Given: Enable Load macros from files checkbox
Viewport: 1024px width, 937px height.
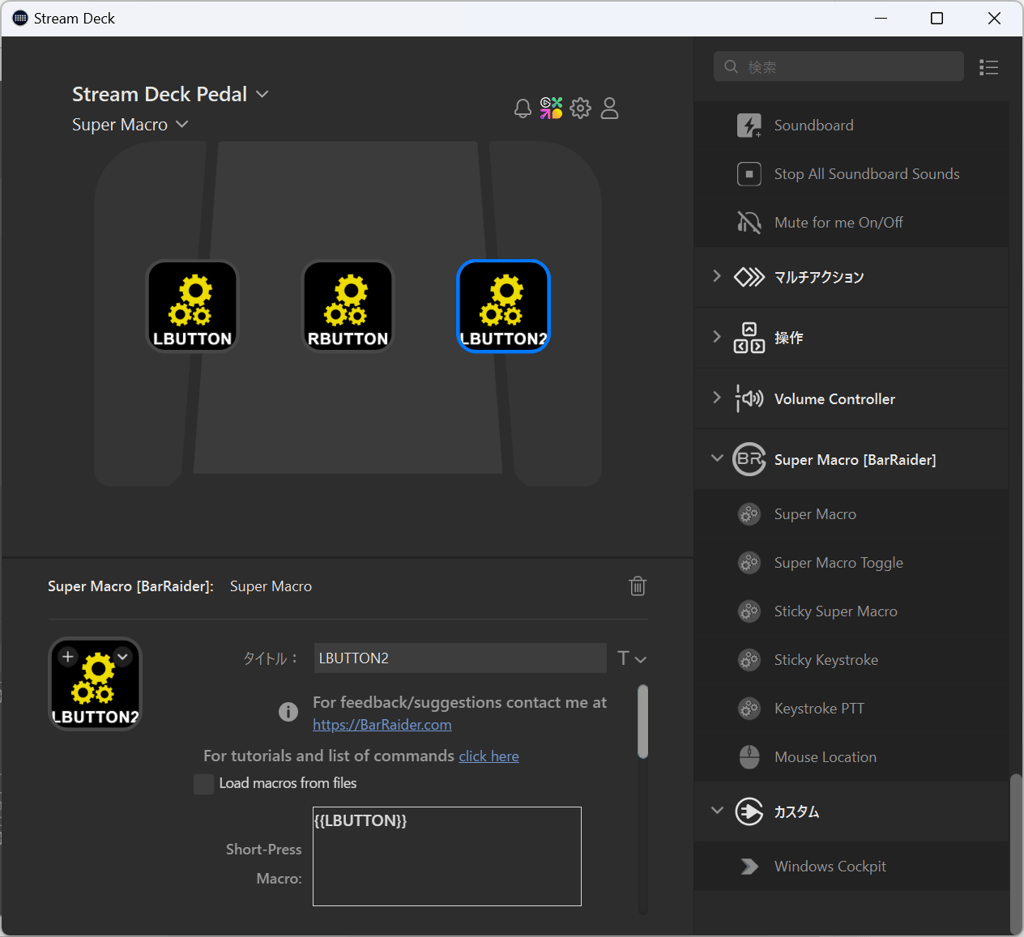Looking at the screenshot, I should click(204, 784).
